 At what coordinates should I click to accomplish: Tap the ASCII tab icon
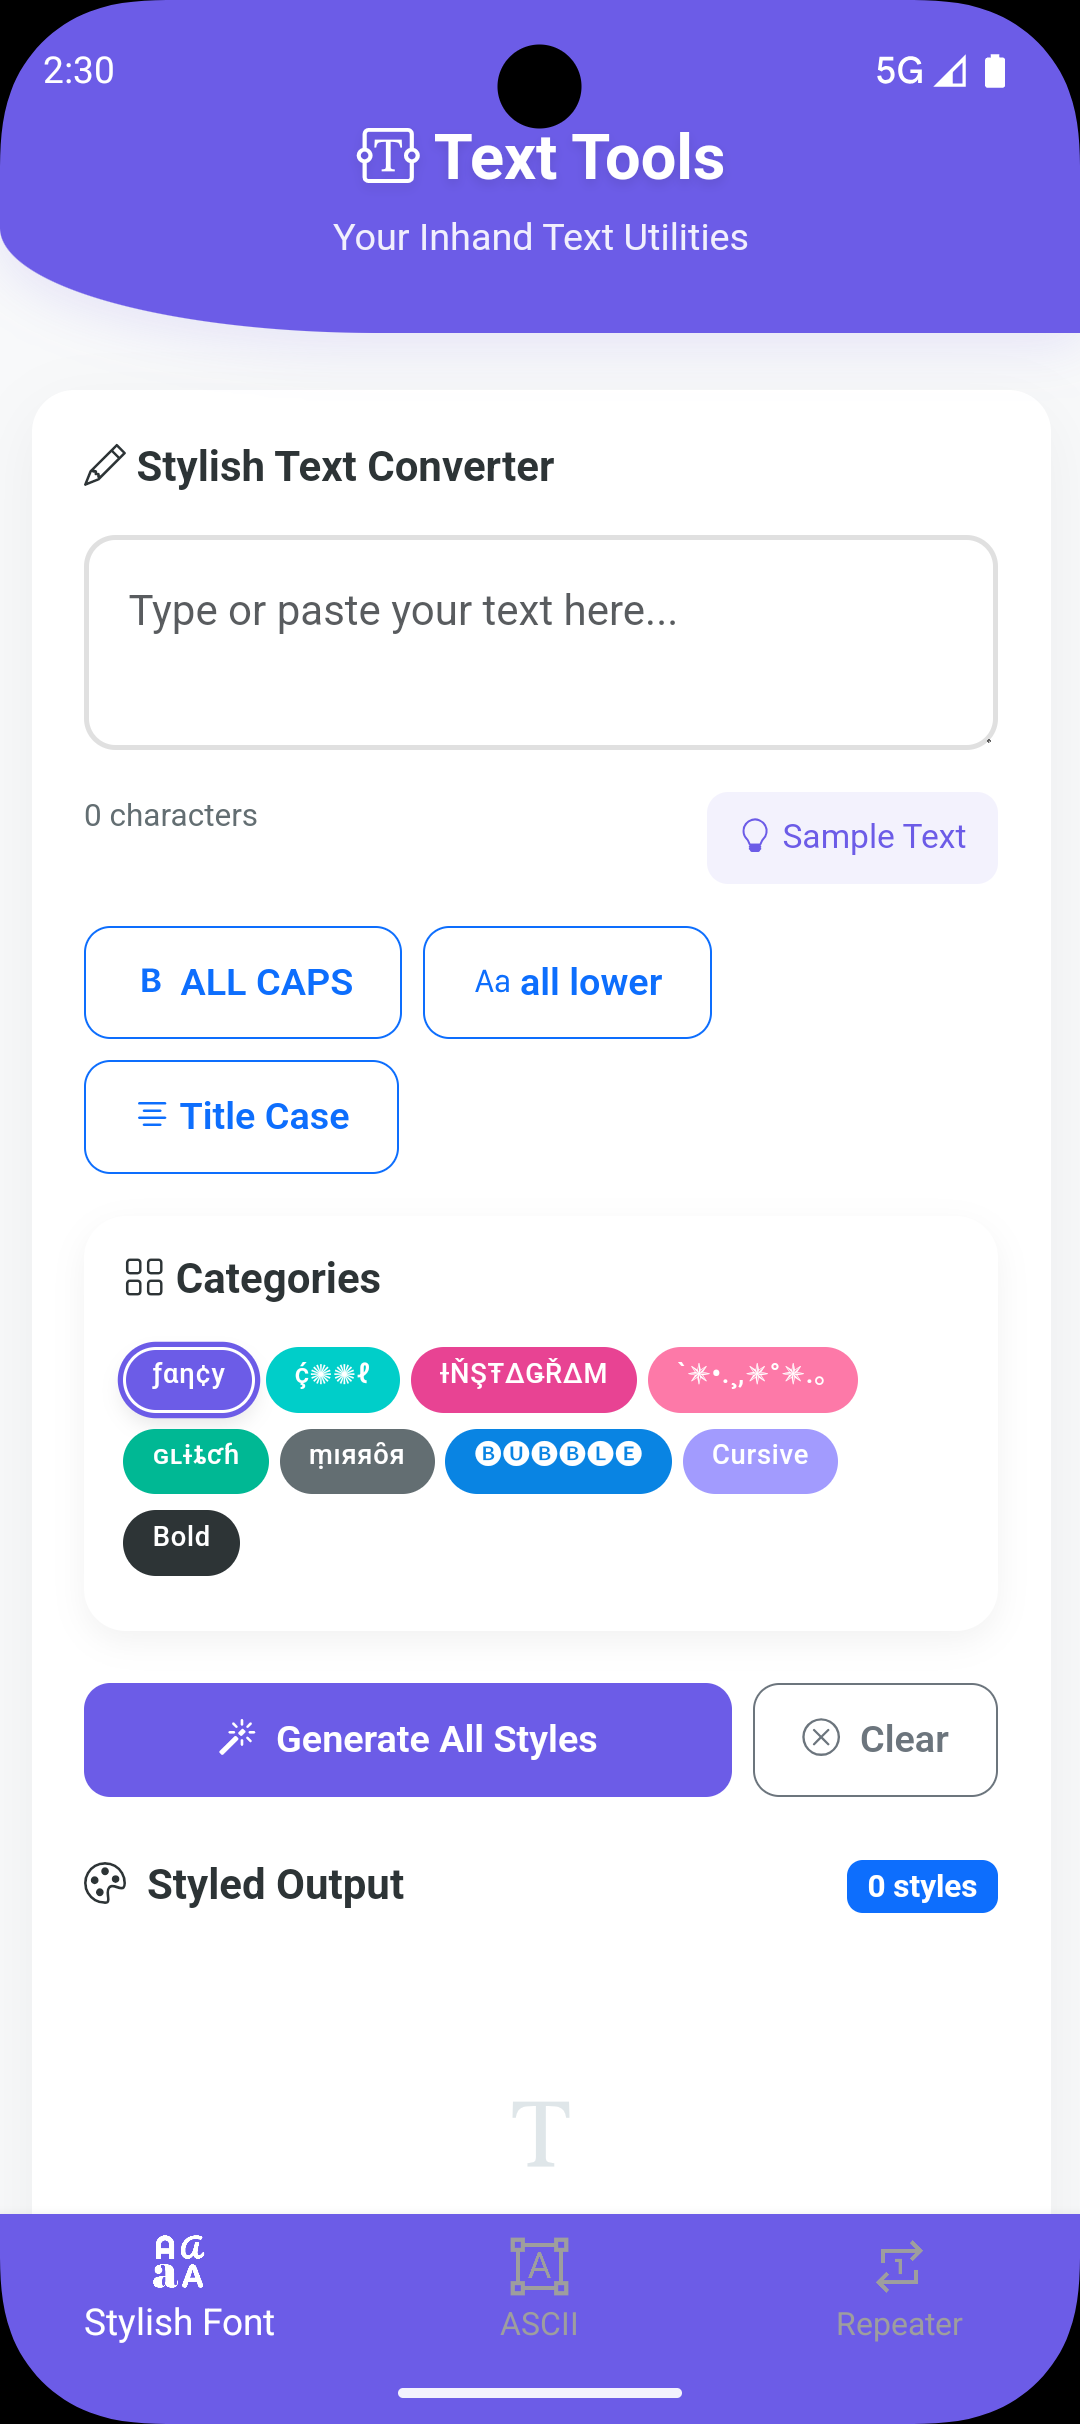pyautogui.click(x=539, y=2266)
